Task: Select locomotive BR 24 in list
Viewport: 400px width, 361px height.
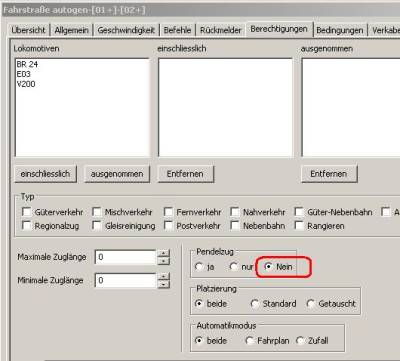Action: click(x=27, y=64)
